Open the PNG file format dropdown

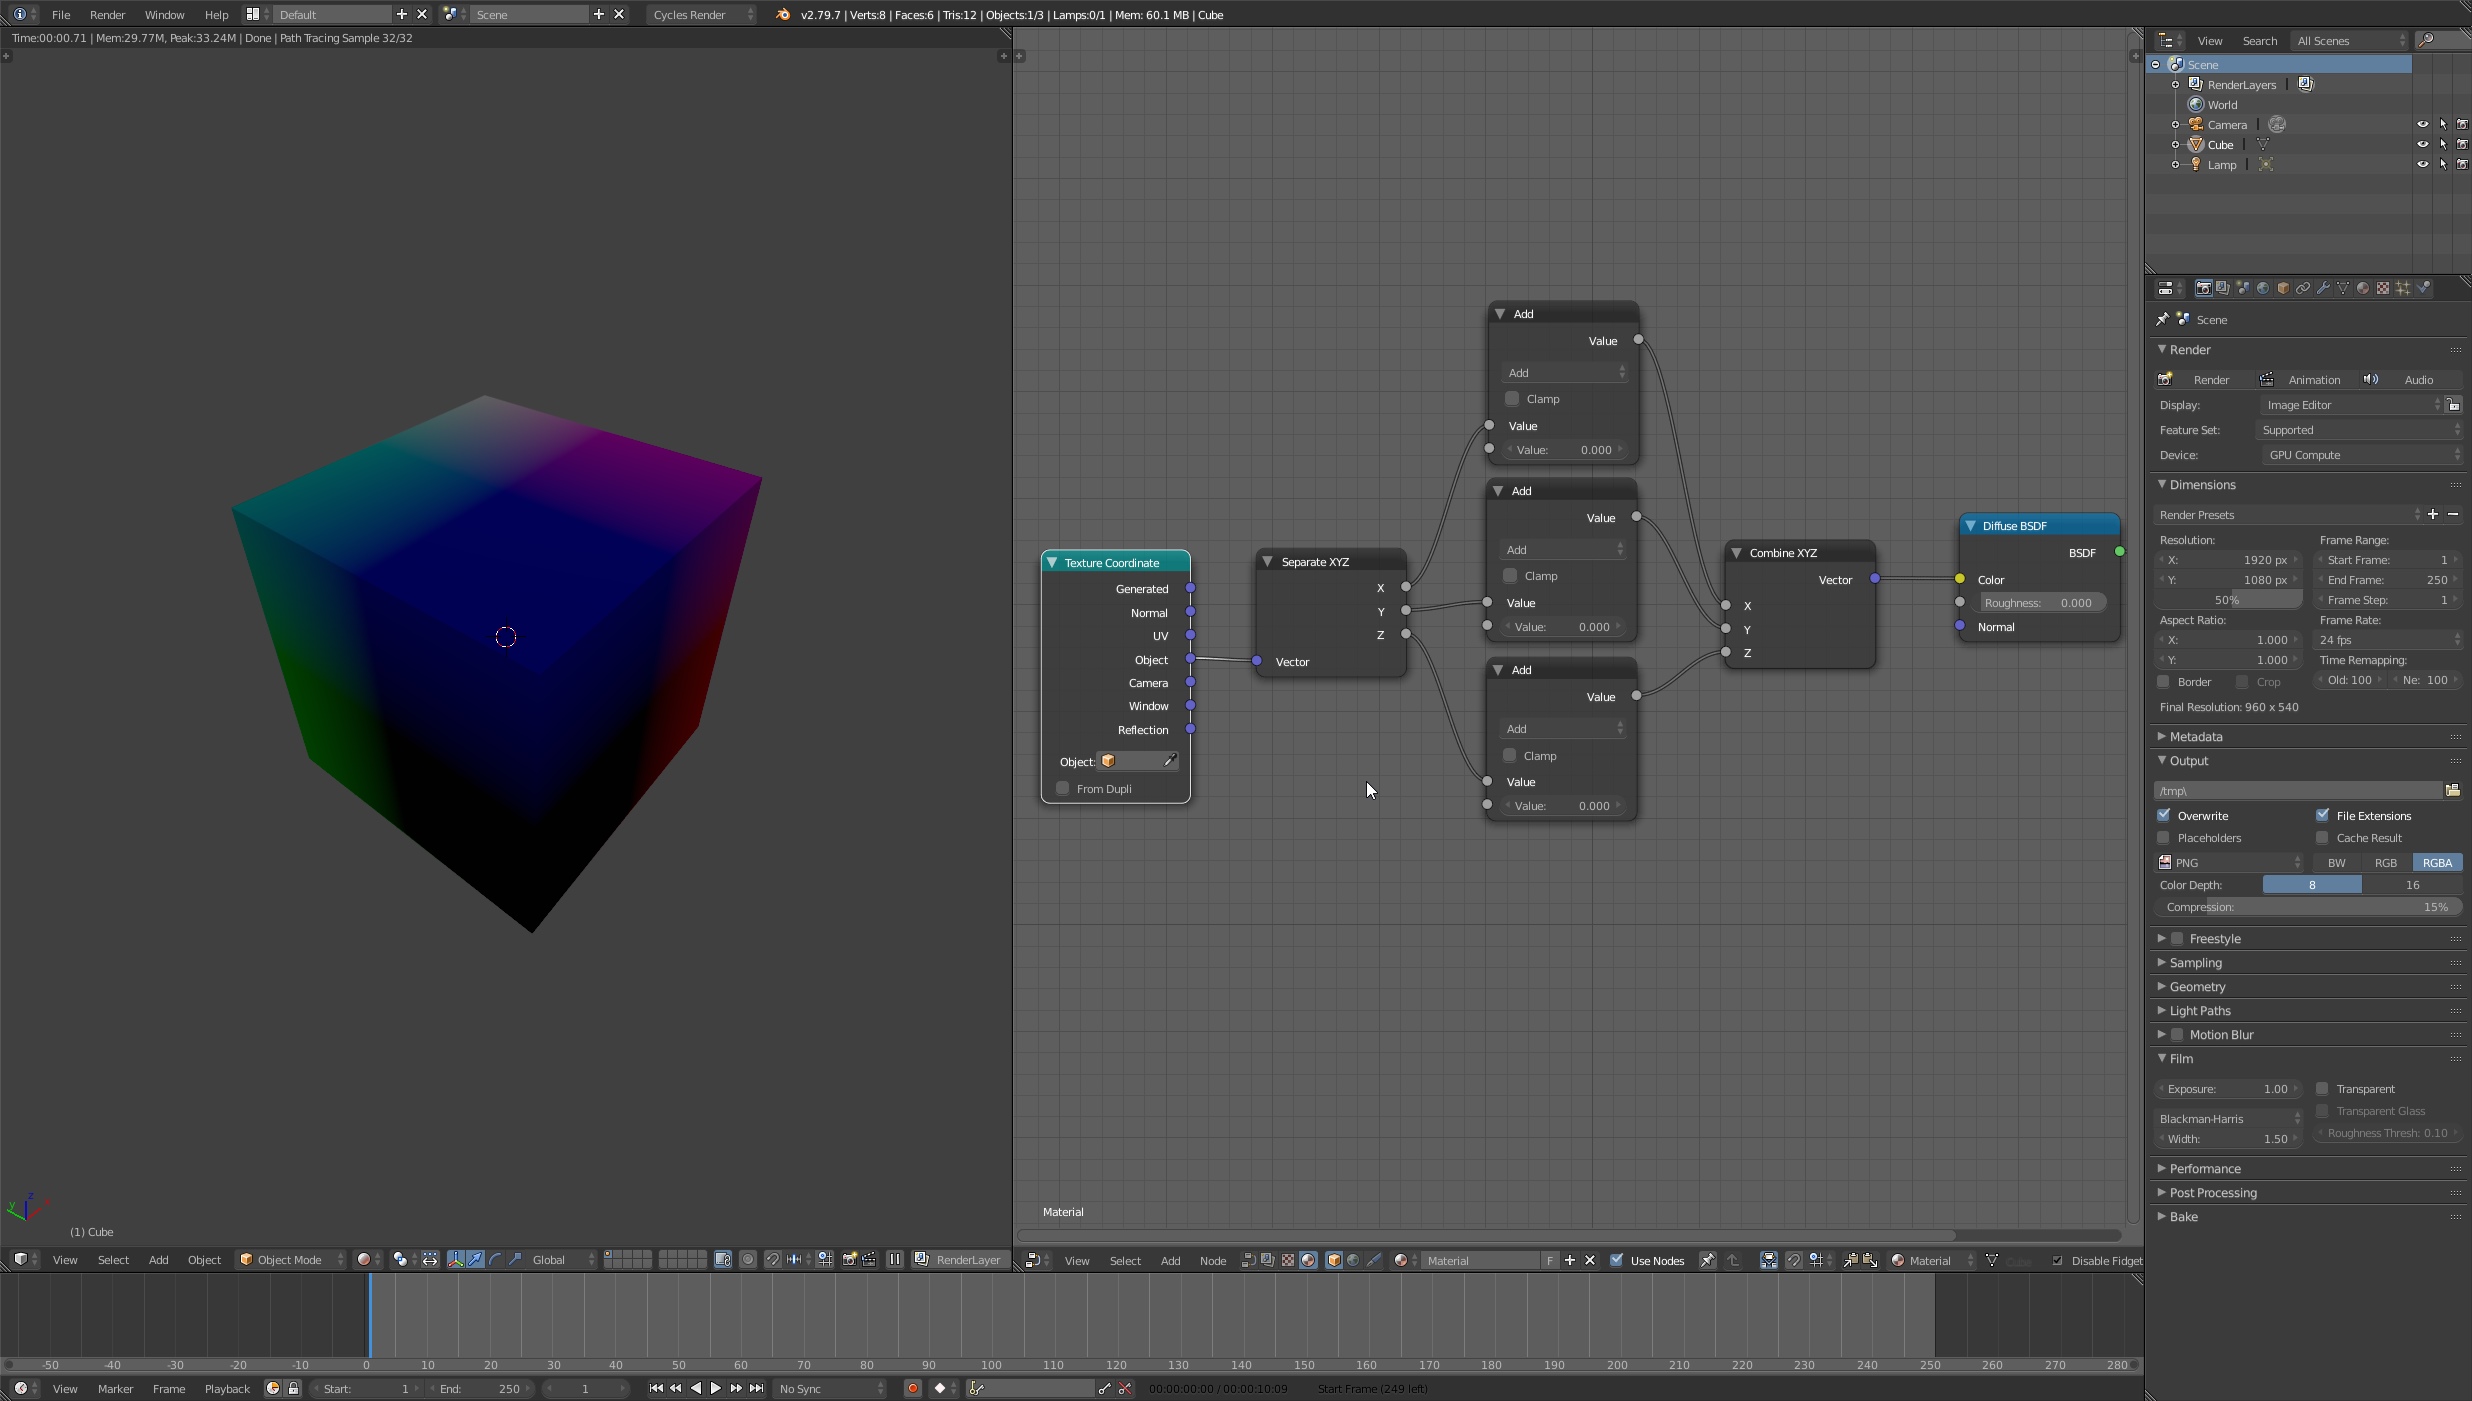click(x=2230, y=863)
